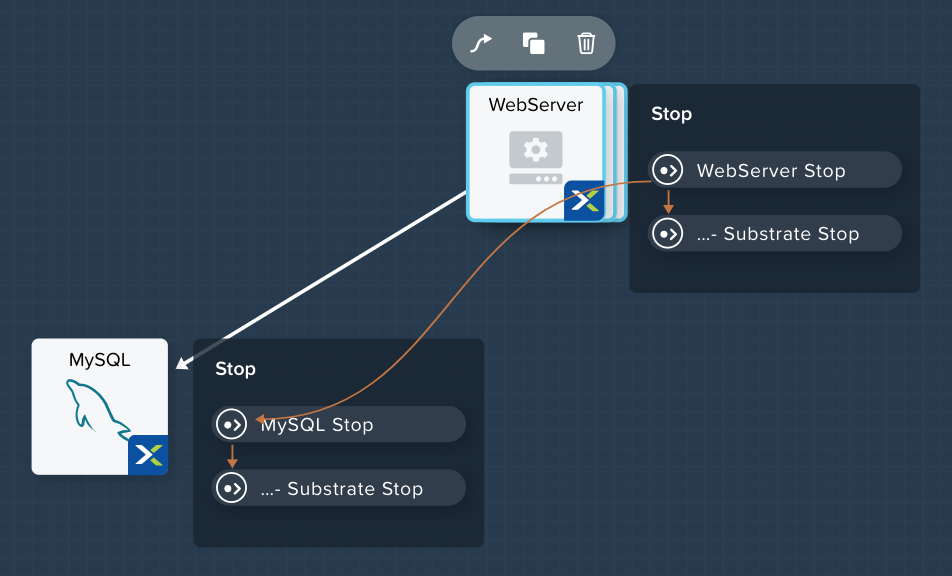This screenshot has width=952, height=576.
Task: Click the Nutanix badge on MySQL tile
Action: (x=148, y=455)
